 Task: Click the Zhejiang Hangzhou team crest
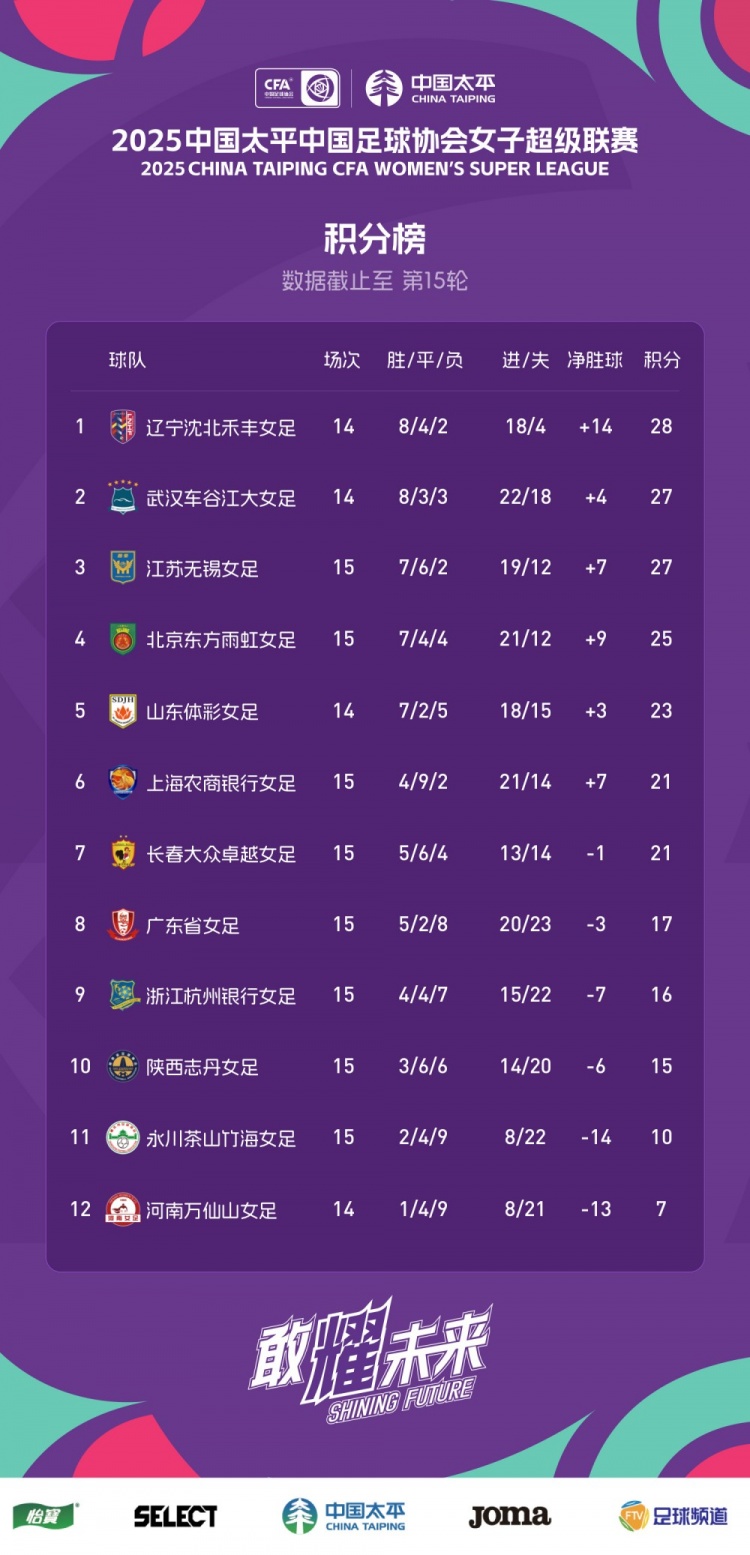[x=122, y=995]
